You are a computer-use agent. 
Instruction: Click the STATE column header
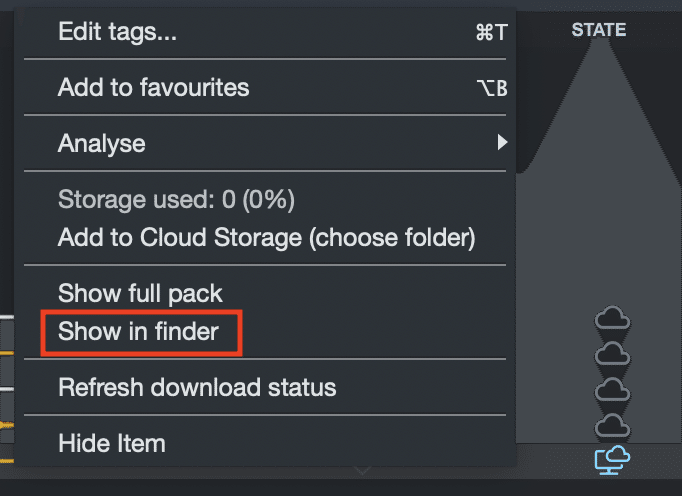[x=598, y=30]
